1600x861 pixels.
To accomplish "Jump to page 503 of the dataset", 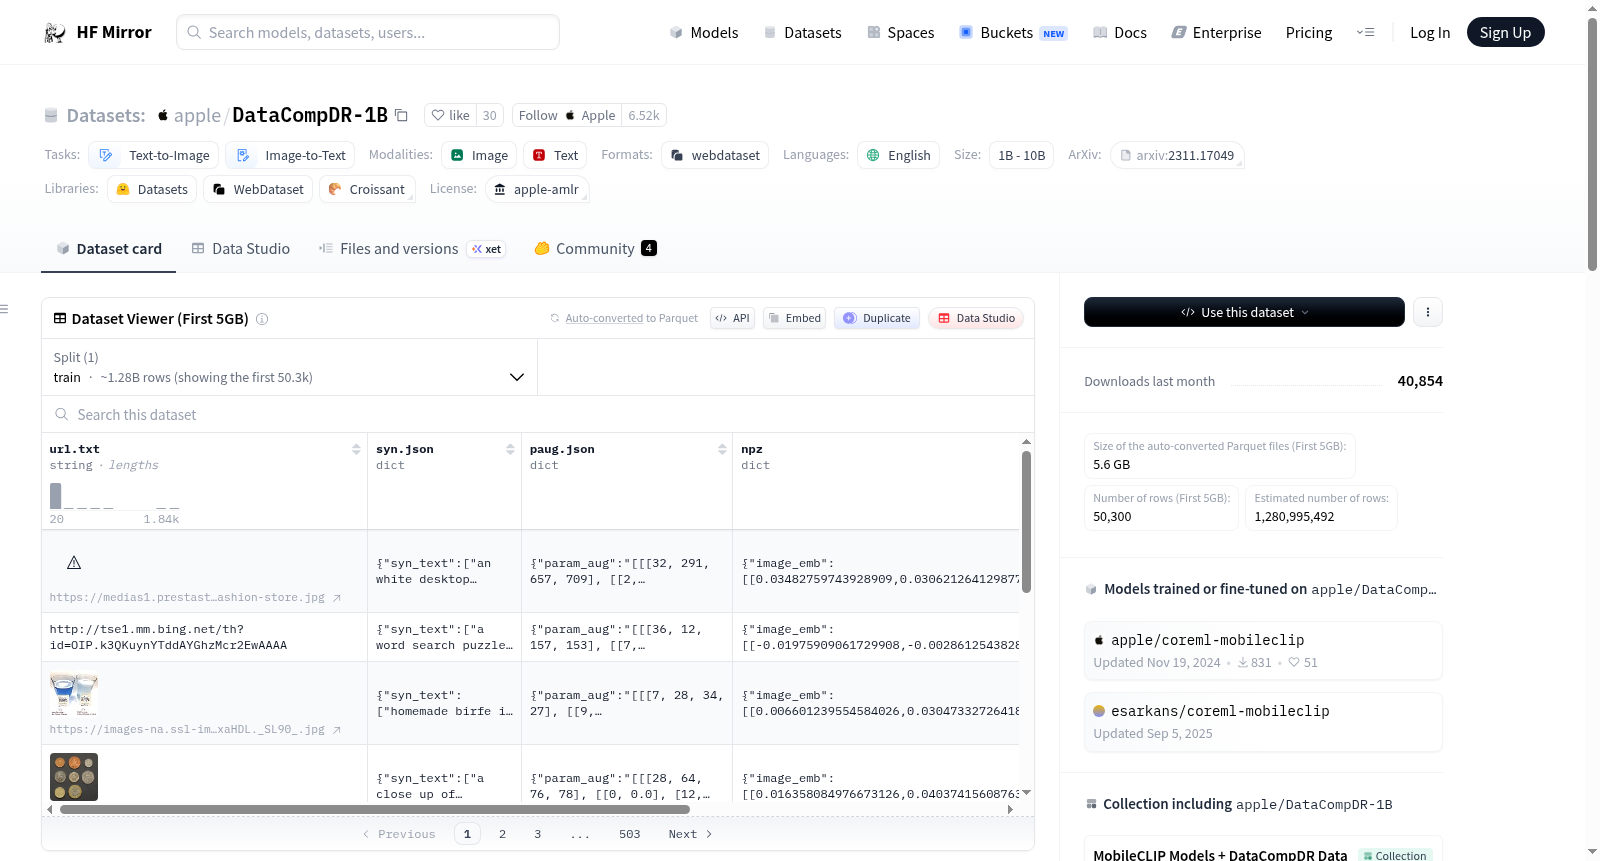I will tap(629, 834).
